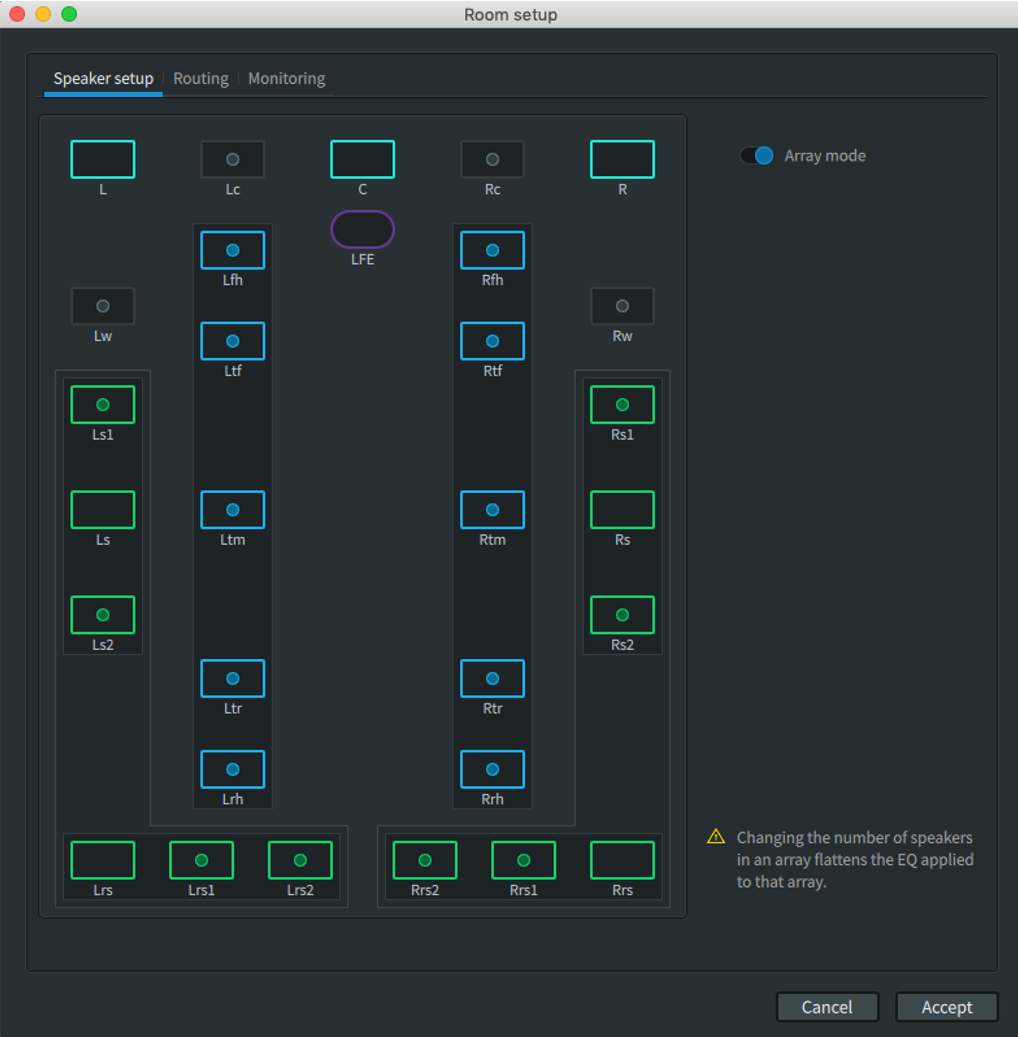Screen dimensions: 1018x1037
Task: Select the Ls side surround speaker
Action: click(x=103, y=510)
